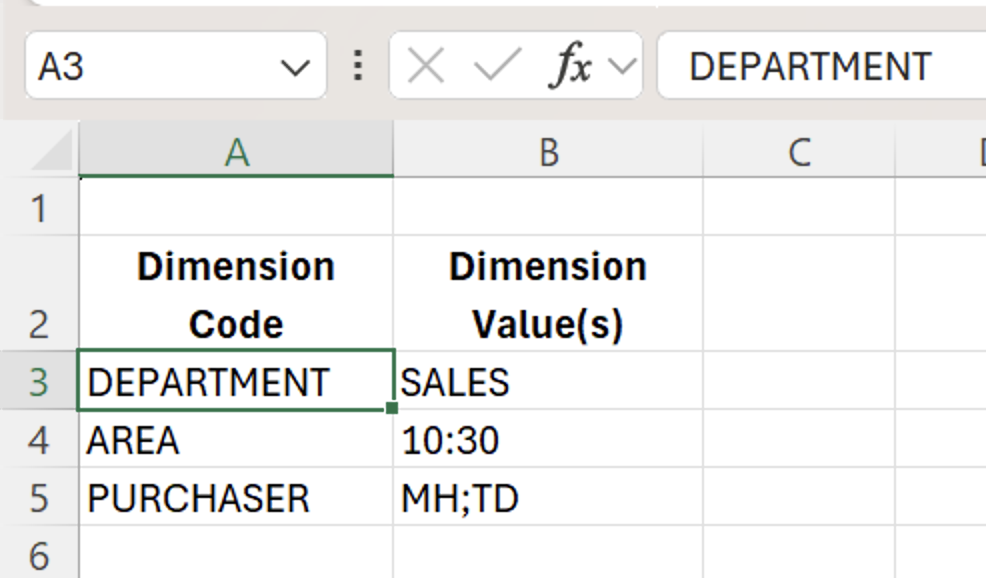
Task: Select column A header
Action: pos(236,152)
